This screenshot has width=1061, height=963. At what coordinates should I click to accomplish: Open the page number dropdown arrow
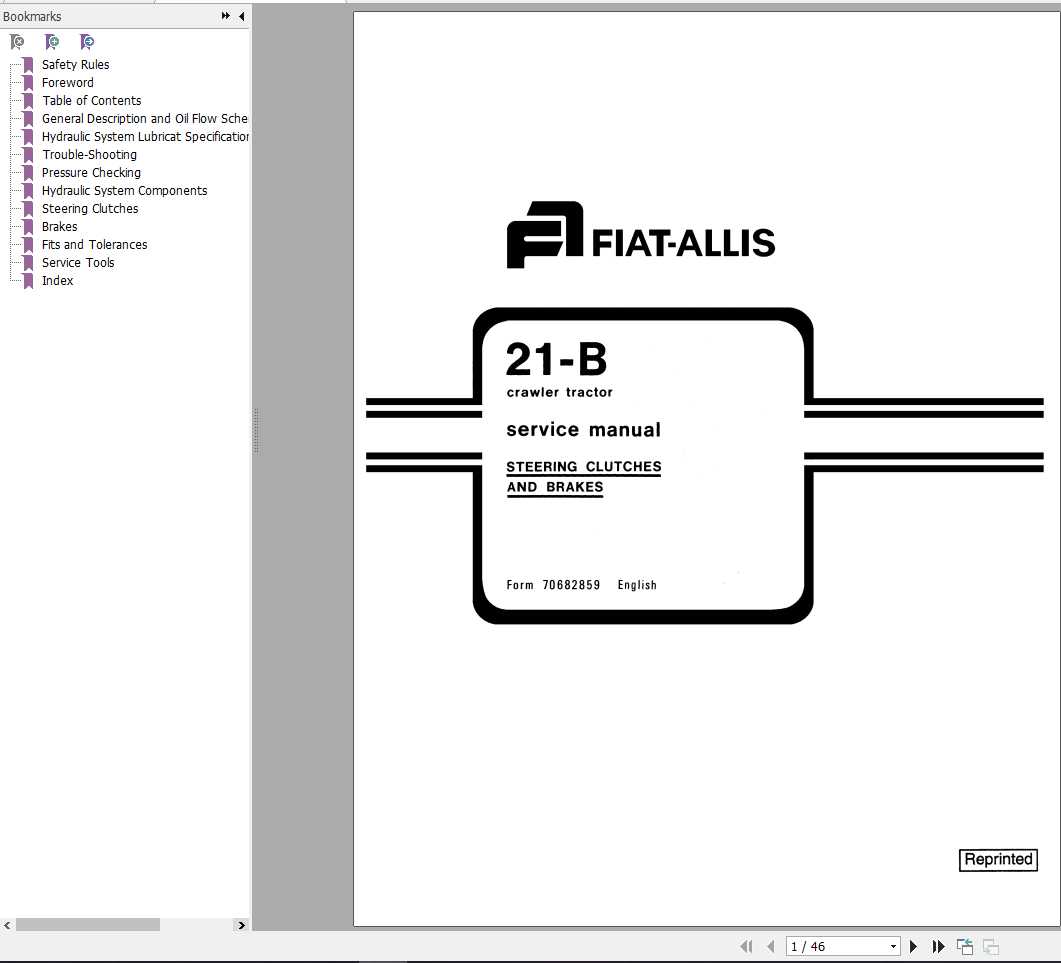click(893, 946)
